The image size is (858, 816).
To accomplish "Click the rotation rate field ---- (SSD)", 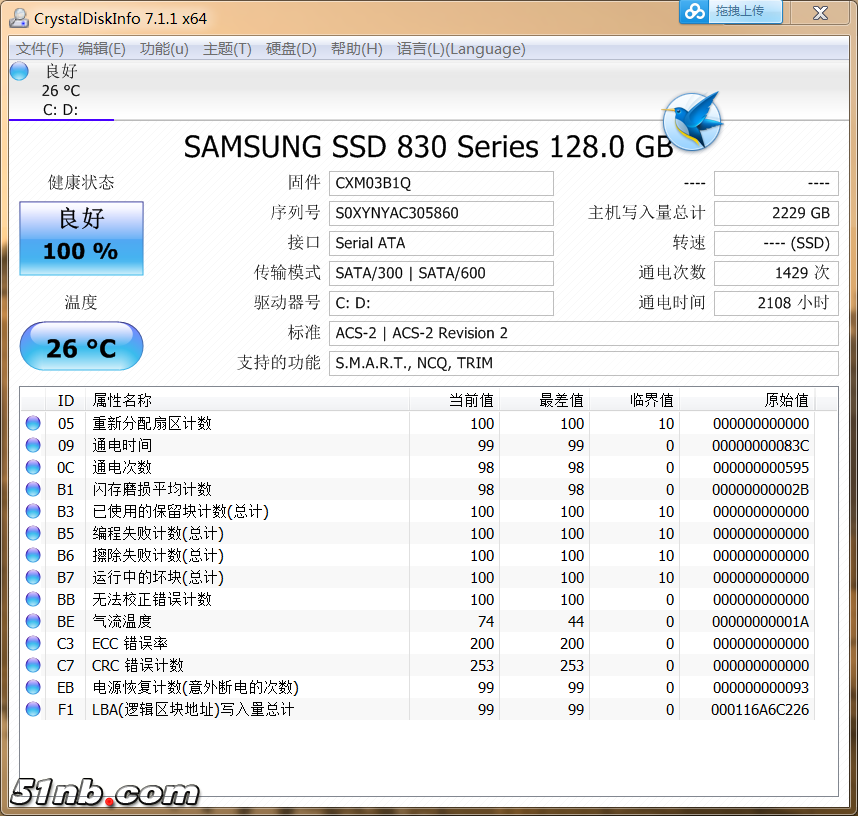I will [x=776, y=244].
